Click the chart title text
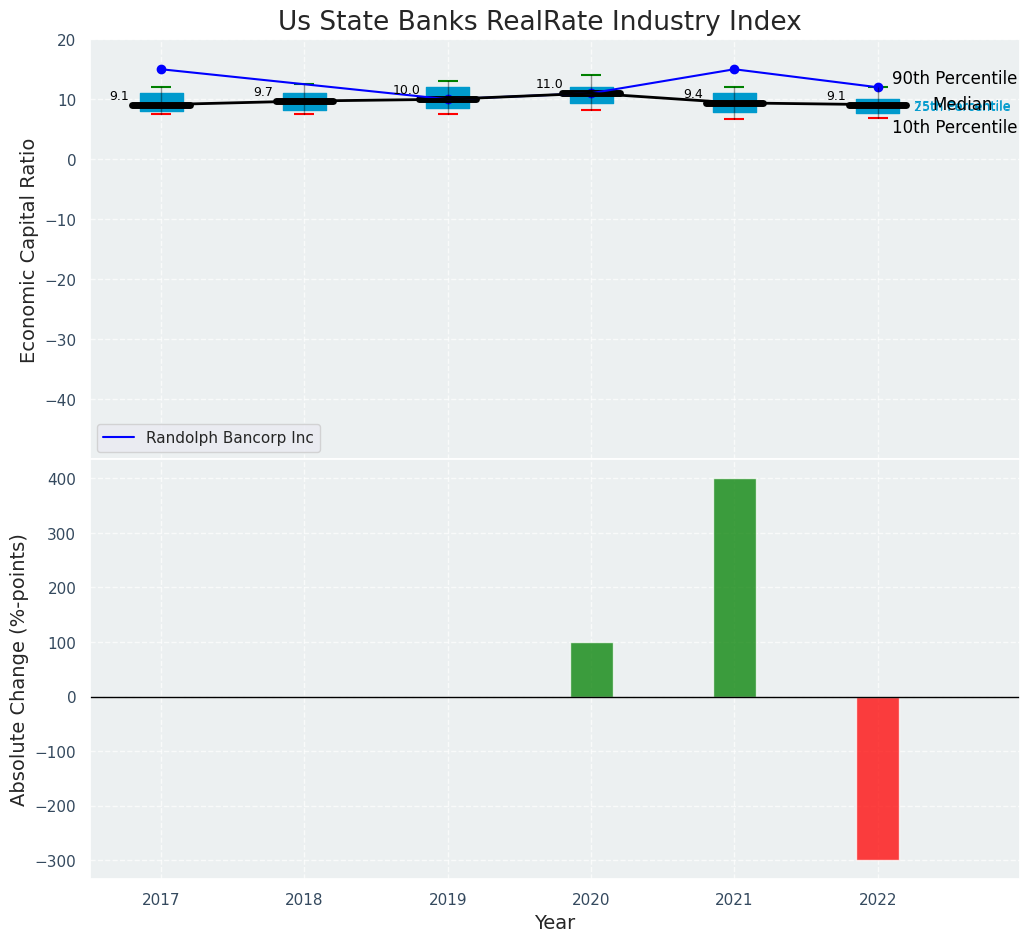The height and width of the screenshot is (942, 1029). 539,22
